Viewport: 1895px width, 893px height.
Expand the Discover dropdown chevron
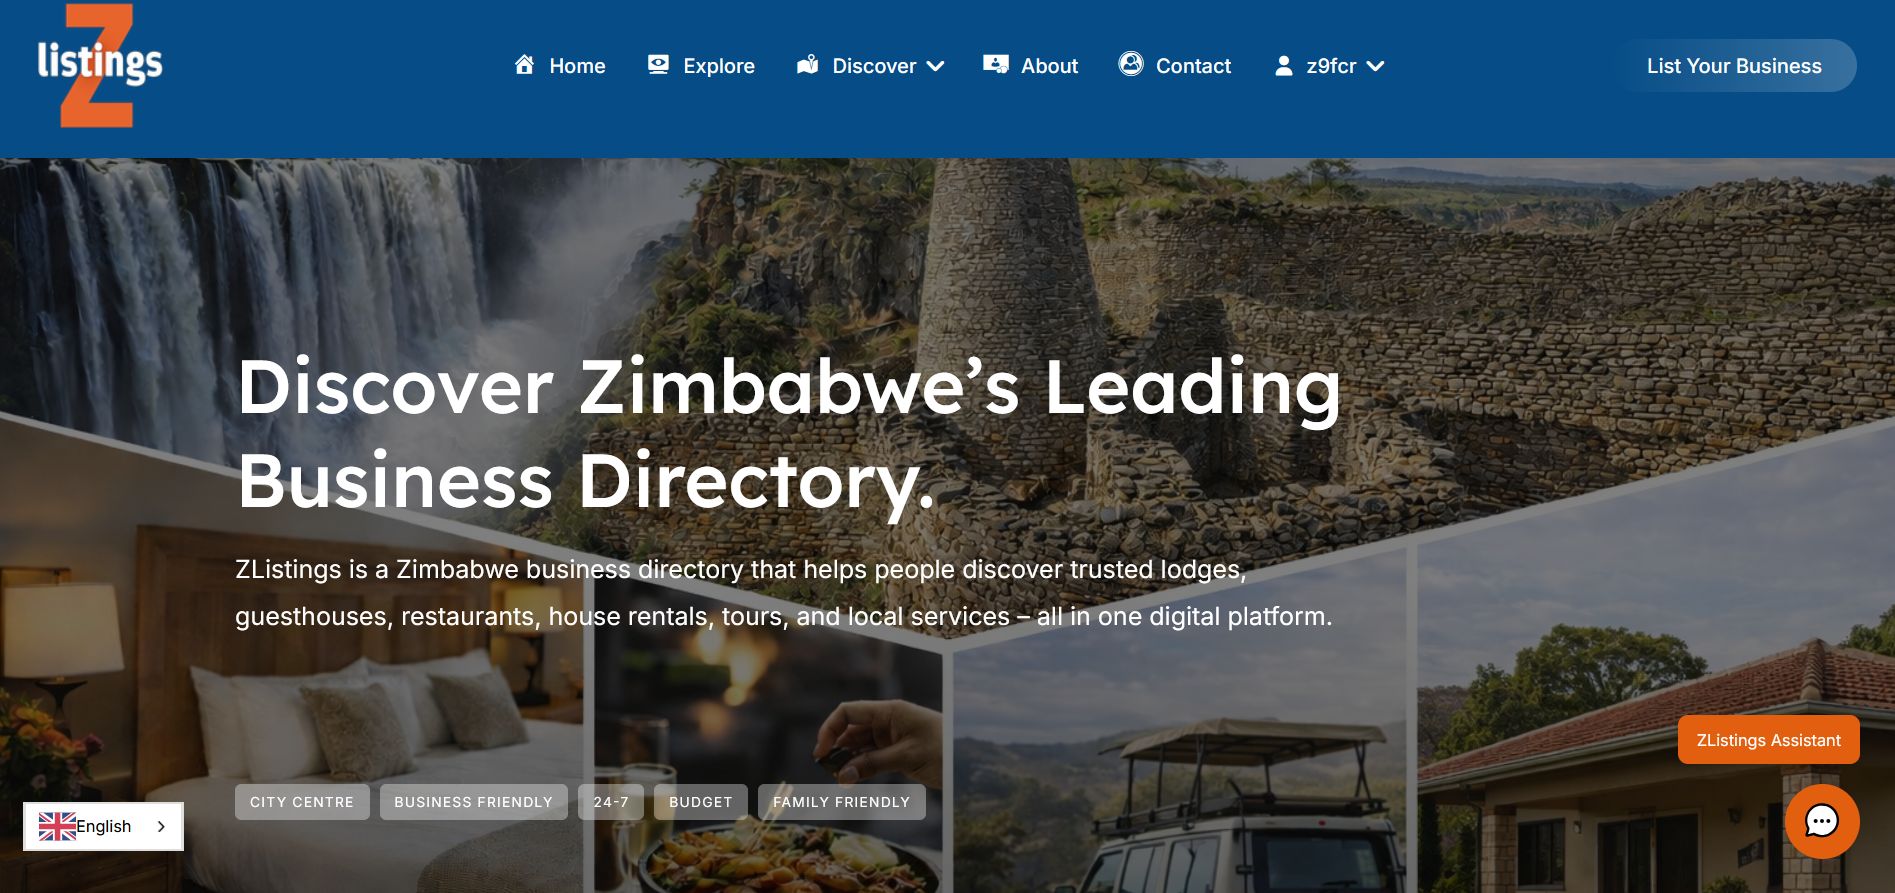click(936, 66)
